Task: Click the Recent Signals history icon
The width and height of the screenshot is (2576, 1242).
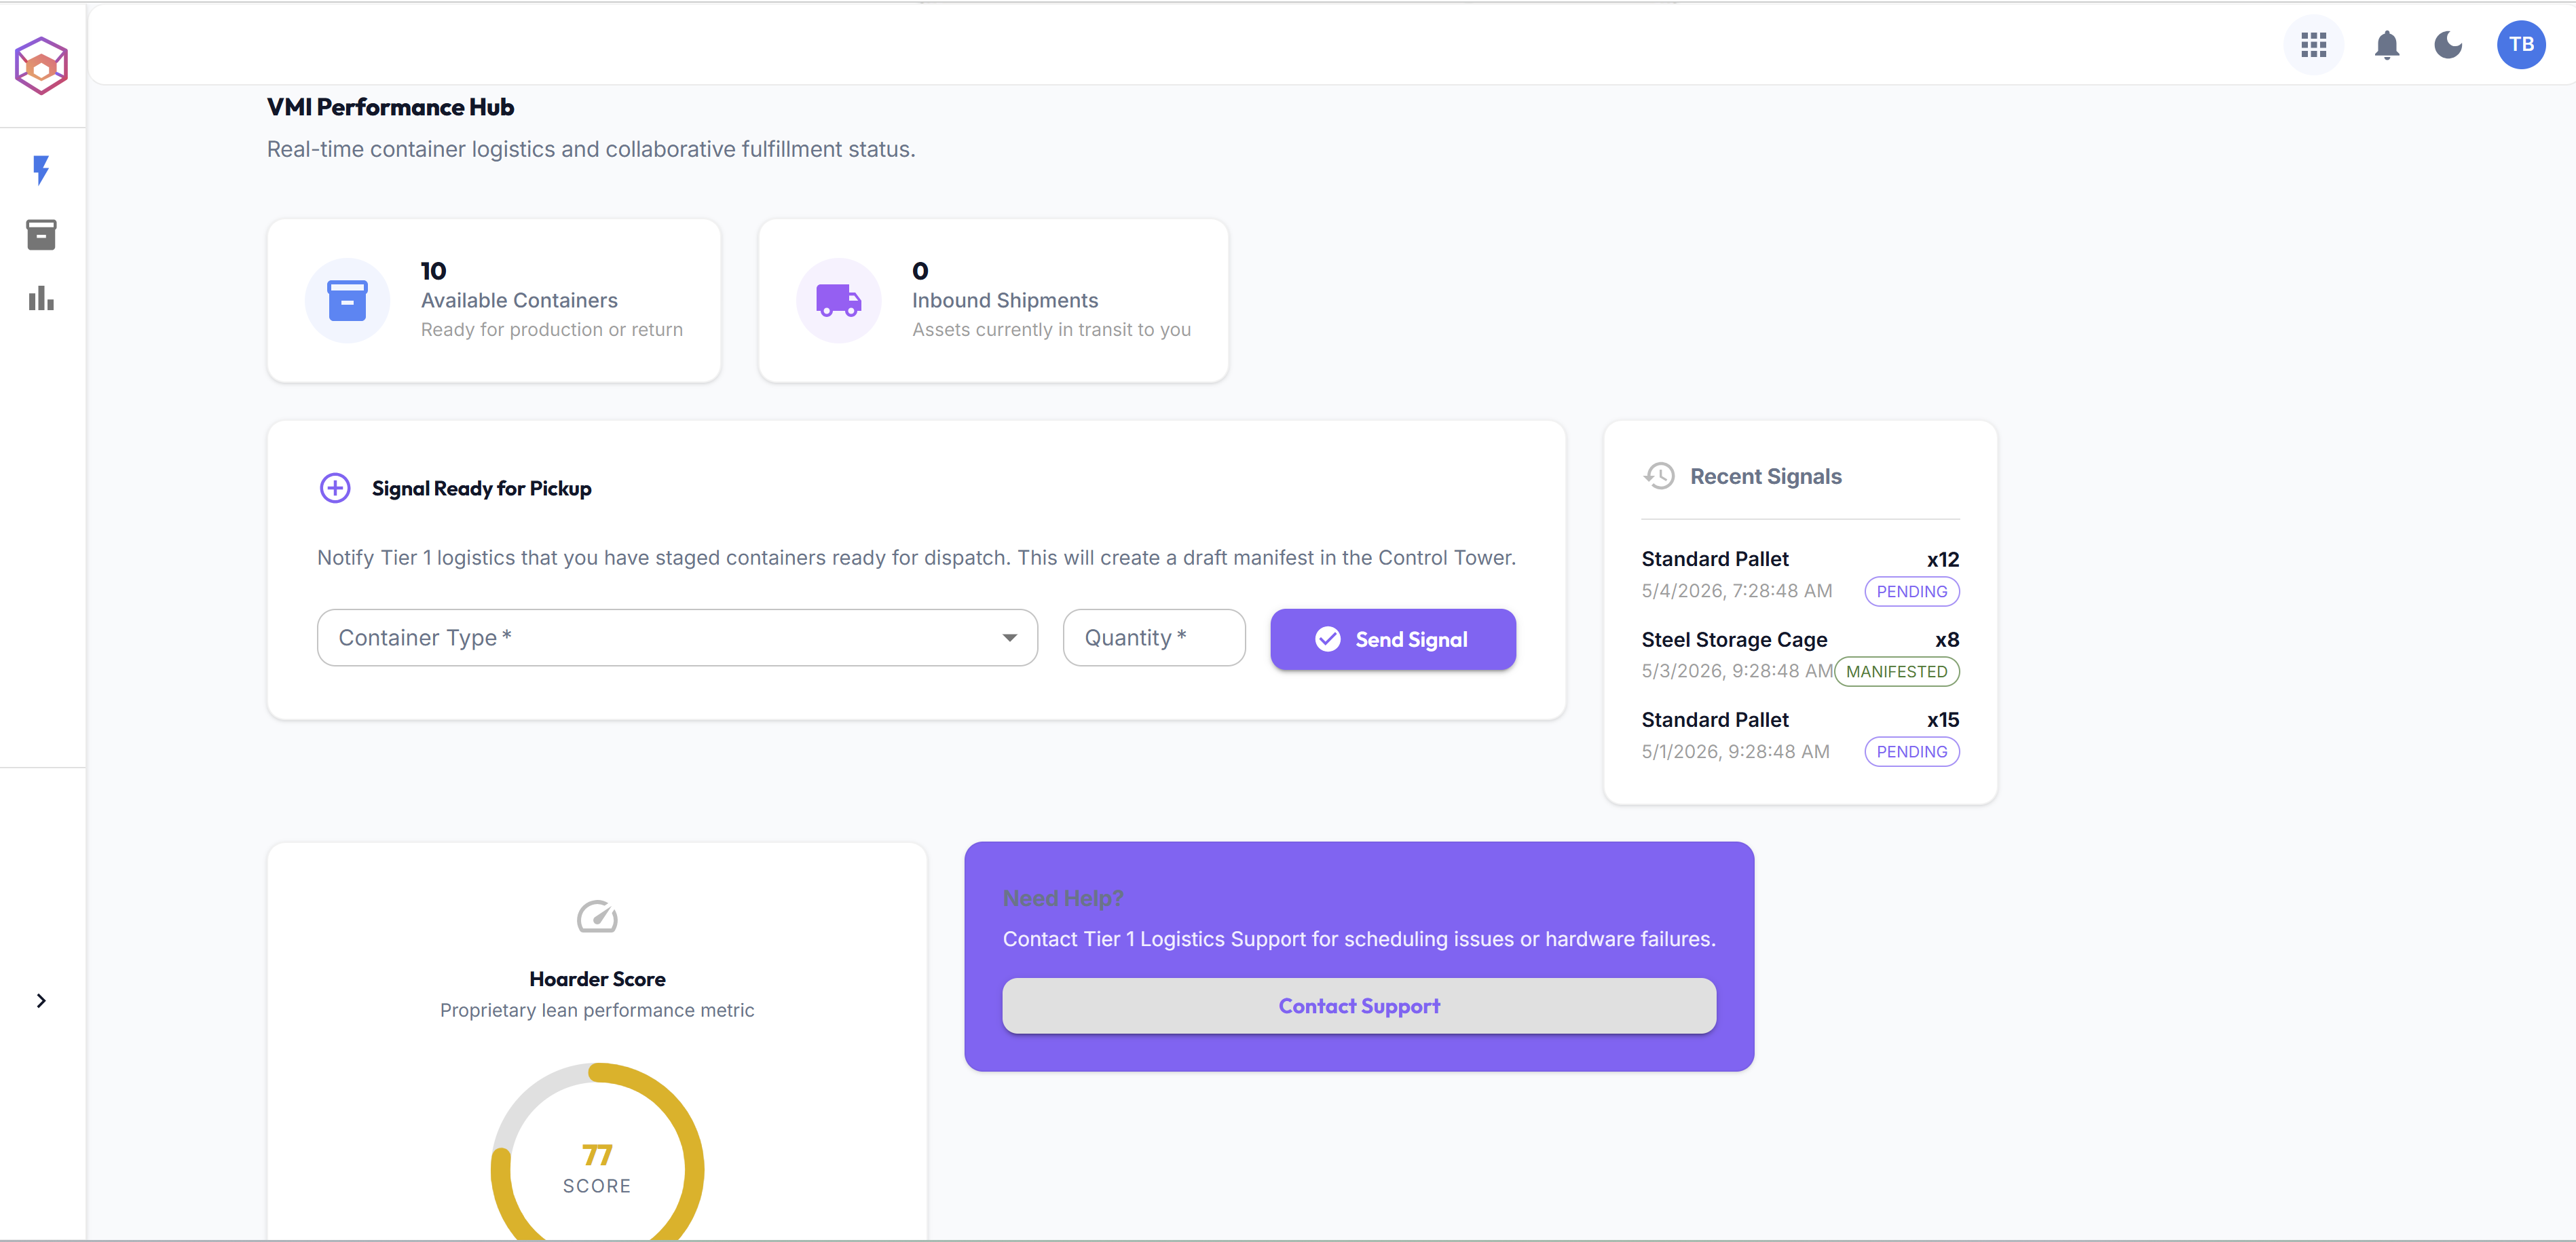Action: point(1659,476)
